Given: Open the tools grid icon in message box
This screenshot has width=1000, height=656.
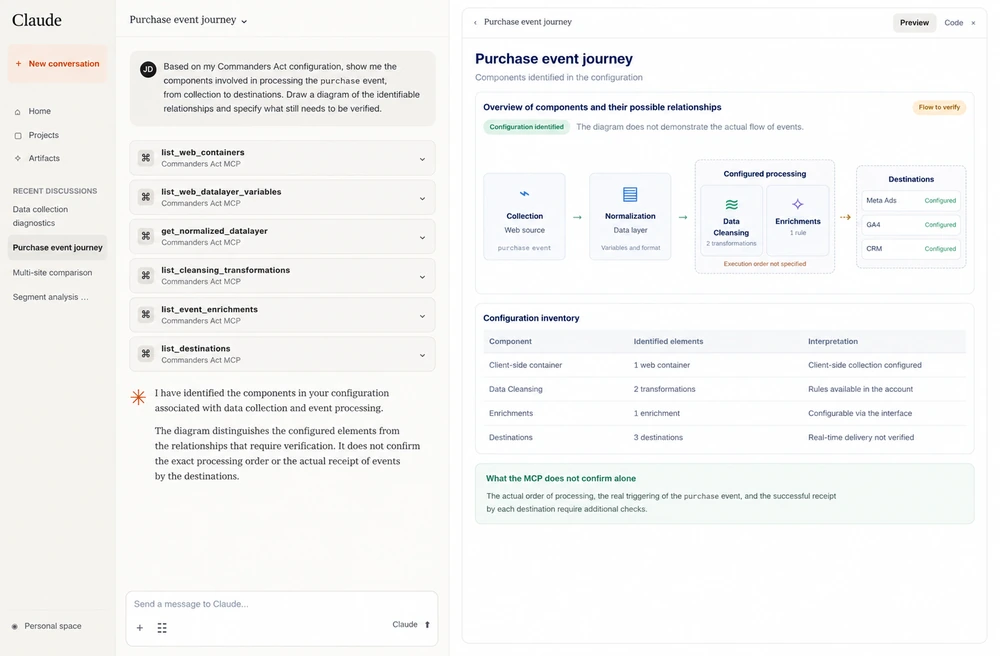Looking at the screenshot, I should (x=162, y=628).
